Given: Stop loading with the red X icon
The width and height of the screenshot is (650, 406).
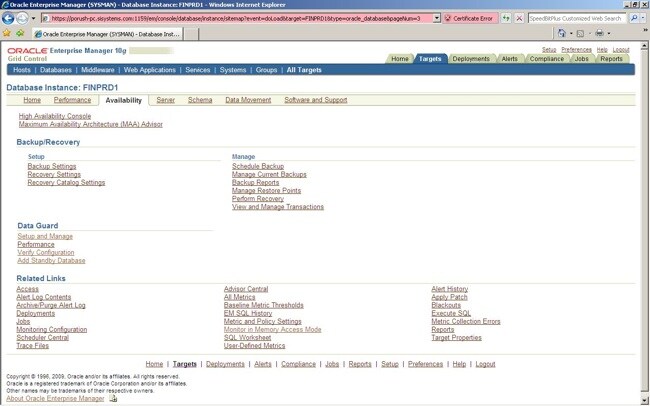Looking at the screenshot, I should (x=519, y=18).
